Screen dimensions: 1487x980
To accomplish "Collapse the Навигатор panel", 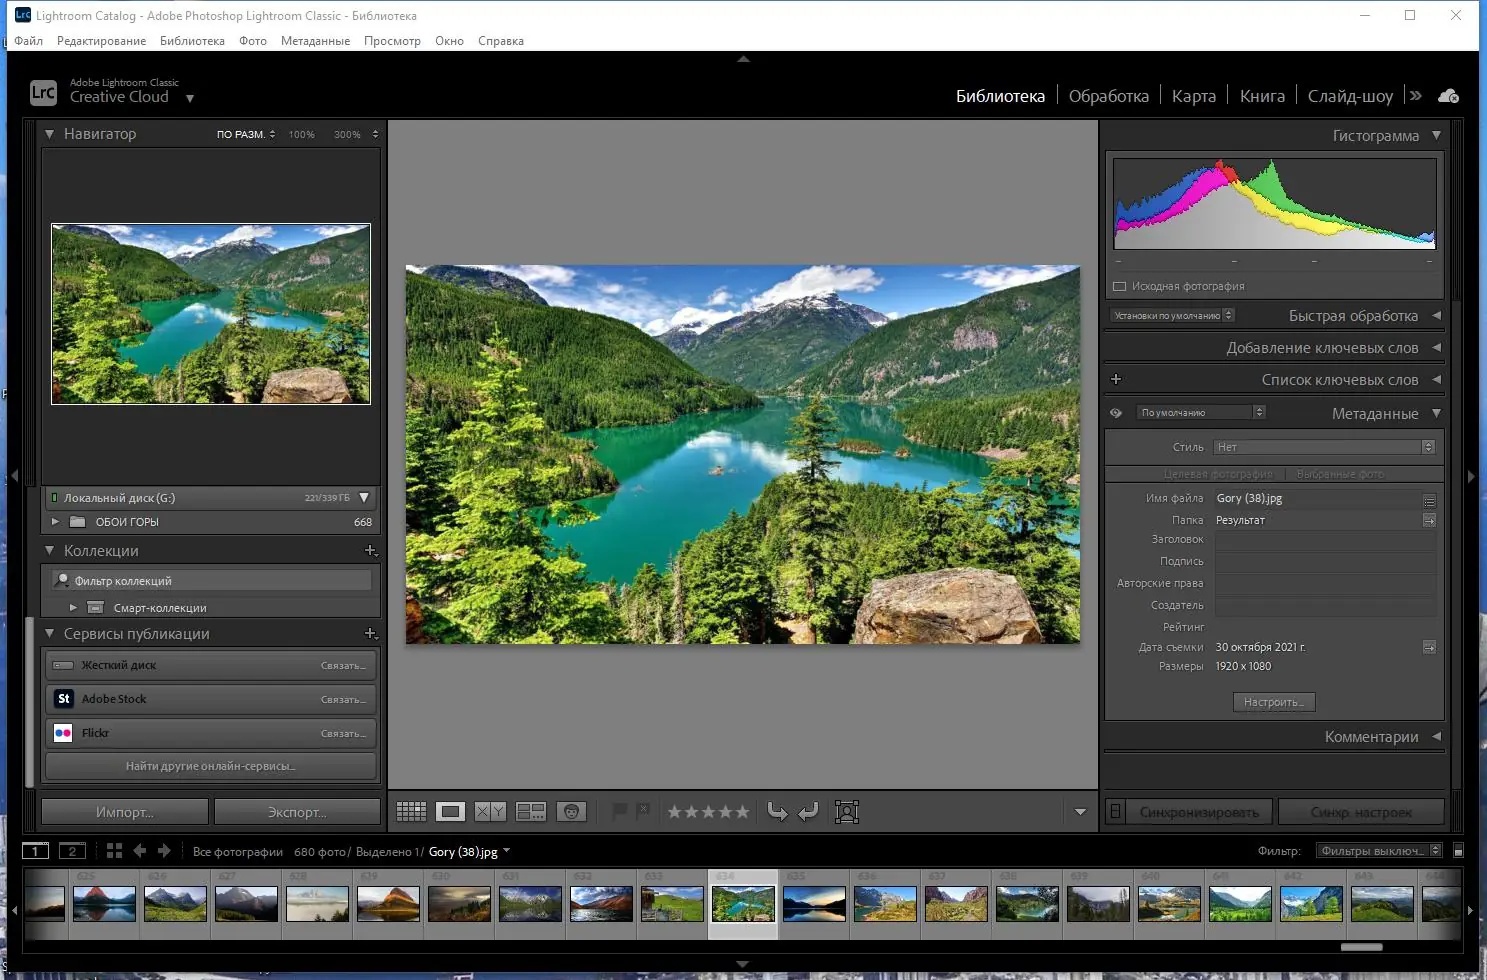I will pos(49,133).
